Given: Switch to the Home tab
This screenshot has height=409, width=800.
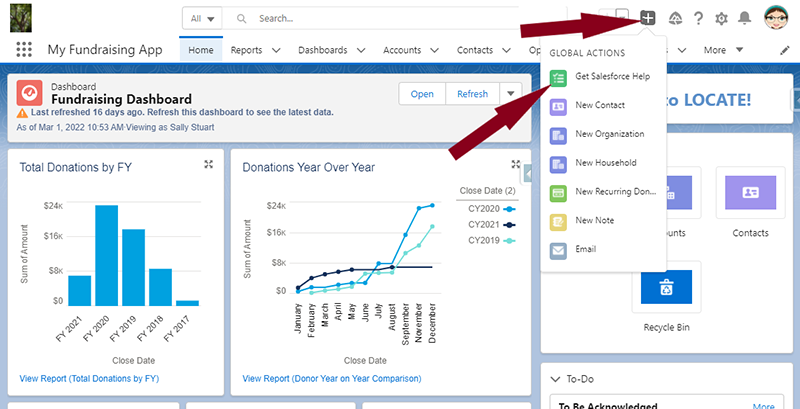Looking at the screenshot, I should pyautogui.click(x=201, y=50).
